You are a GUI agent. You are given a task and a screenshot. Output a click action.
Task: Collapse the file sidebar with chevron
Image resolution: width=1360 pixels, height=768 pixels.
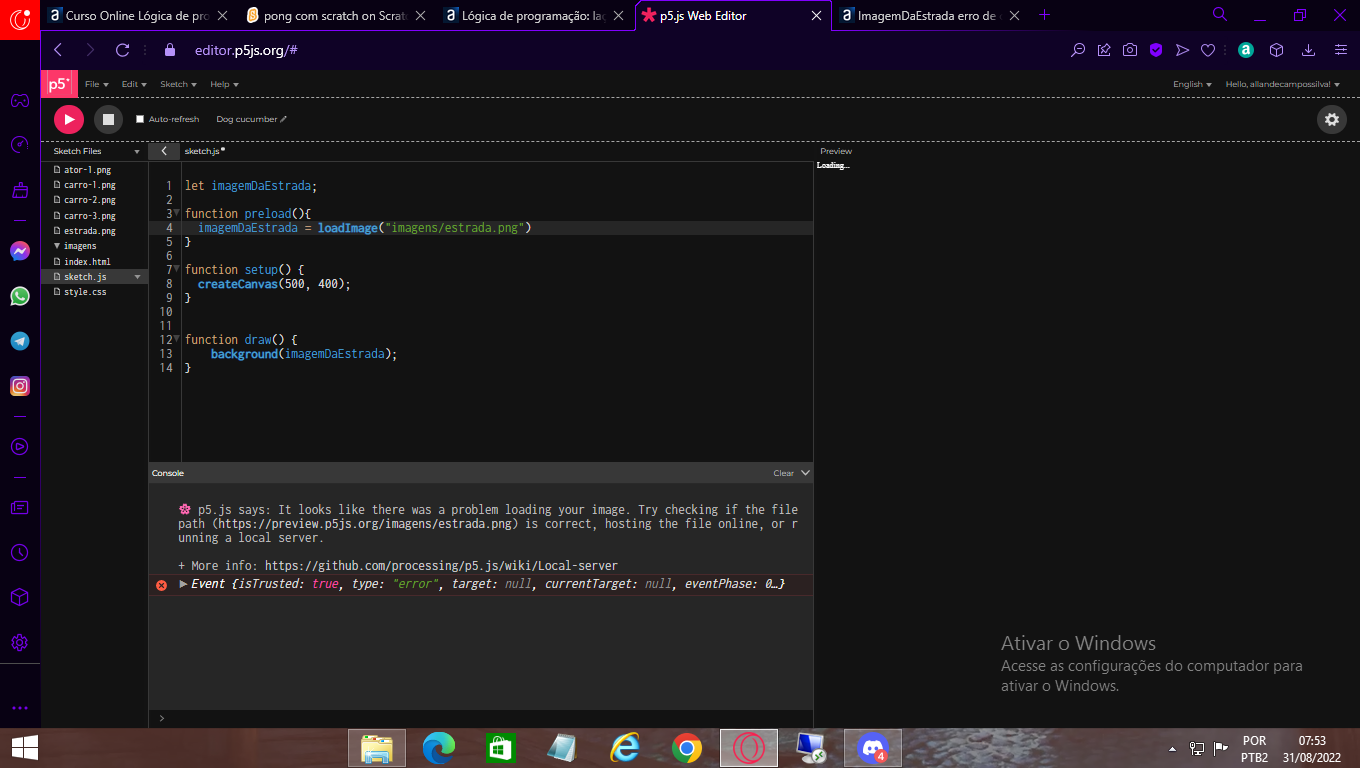pyautogui.click(x=164, y=151)
